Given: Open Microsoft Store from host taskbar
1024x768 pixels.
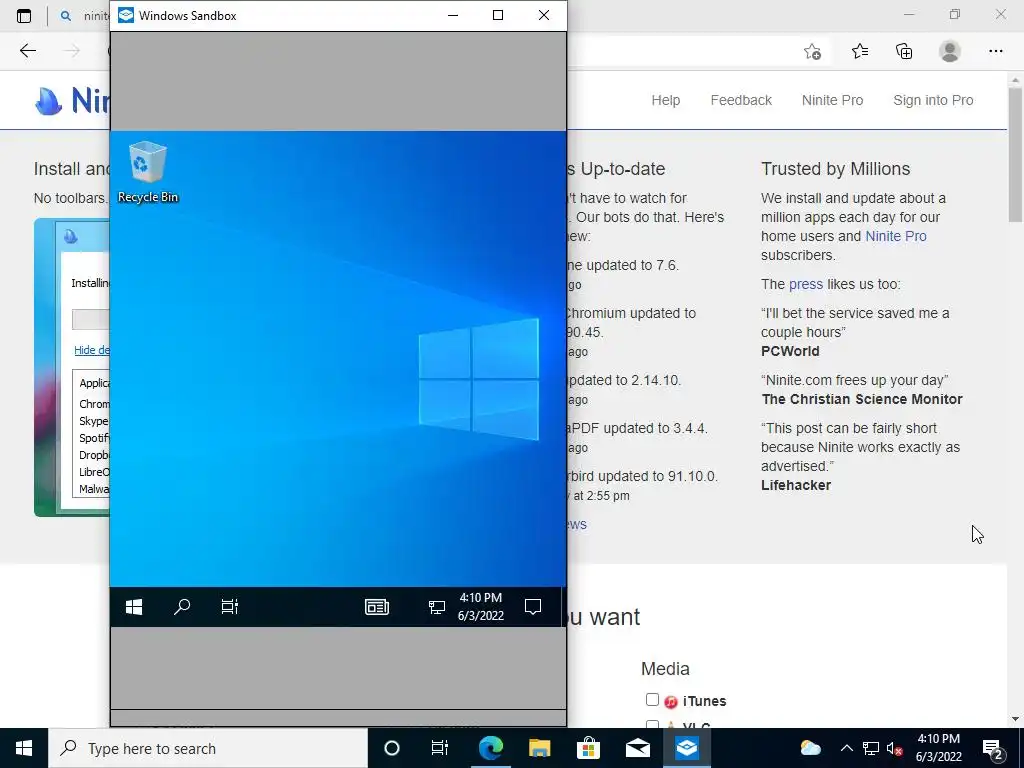Looking at the screenshot, I should pyautogui.click(x=588, y=748).
